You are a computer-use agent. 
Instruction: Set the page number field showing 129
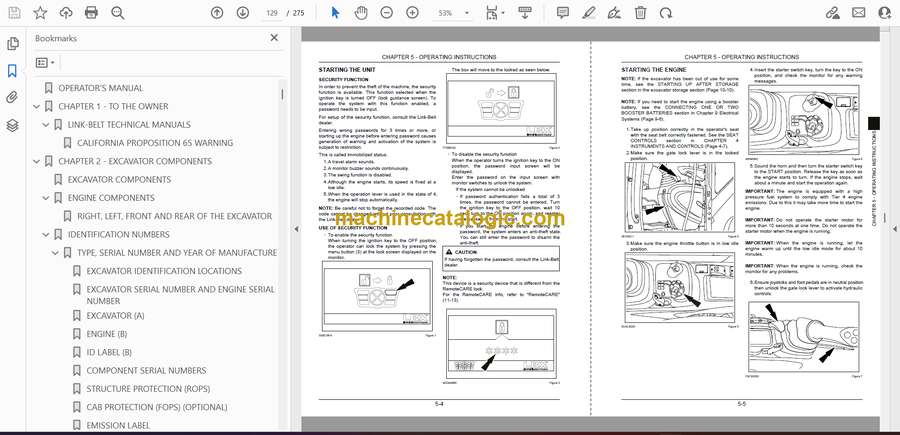pos(271,13)
